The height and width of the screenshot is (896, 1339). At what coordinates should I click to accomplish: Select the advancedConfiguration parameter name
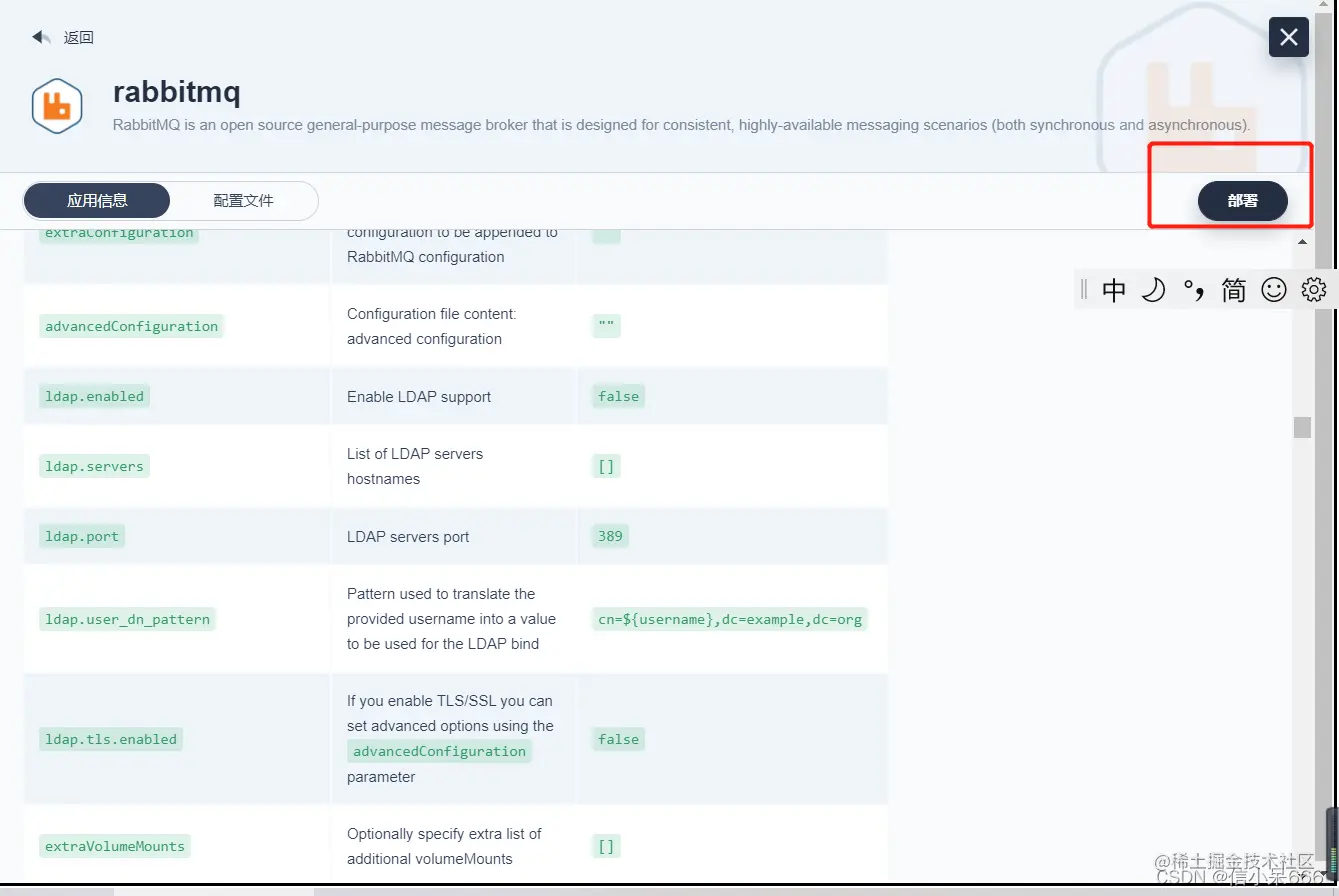click(x=131, y=326)
